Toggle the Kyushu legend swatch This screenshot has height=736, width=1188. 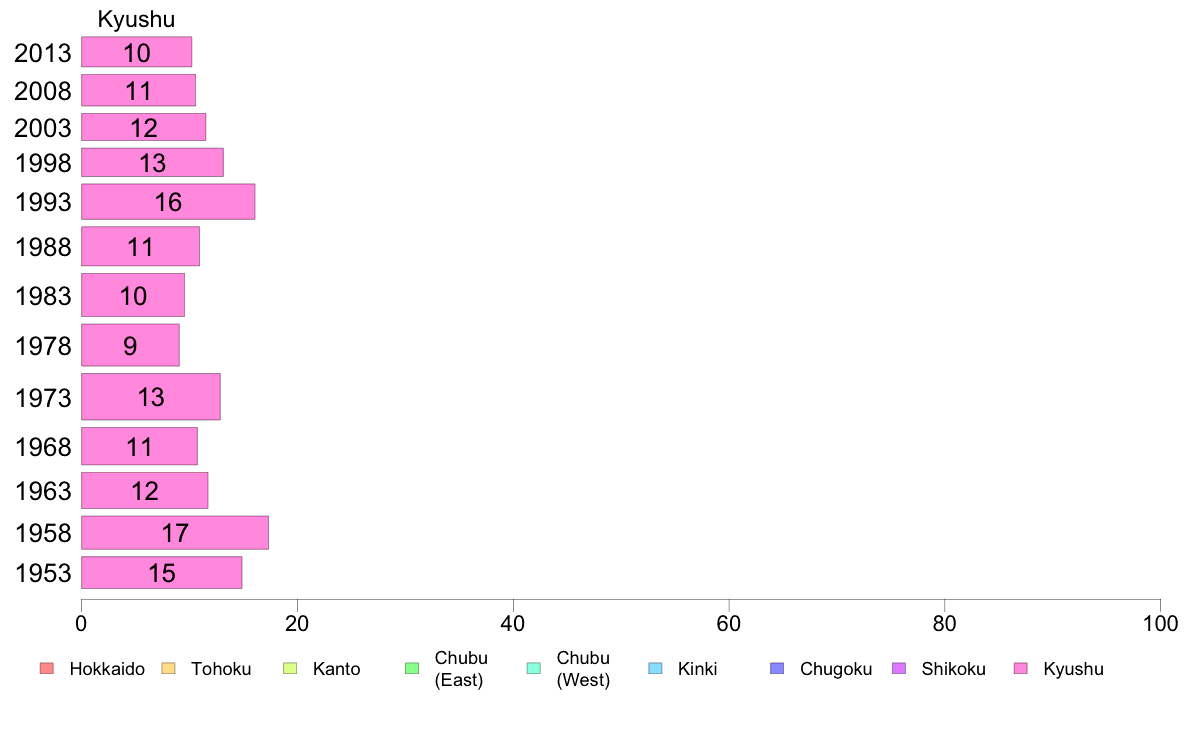pos(1021,668)
